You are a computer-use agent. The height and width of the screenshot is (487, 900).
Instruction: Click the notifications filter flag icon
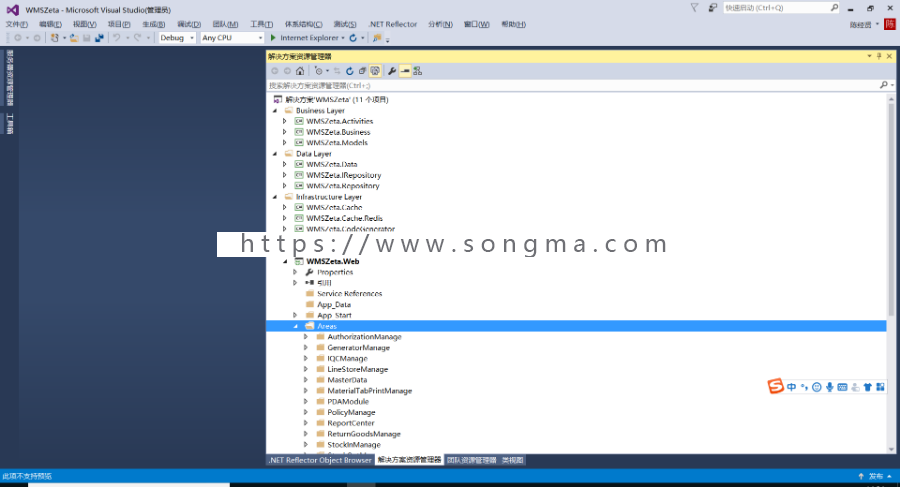point(695,8)
